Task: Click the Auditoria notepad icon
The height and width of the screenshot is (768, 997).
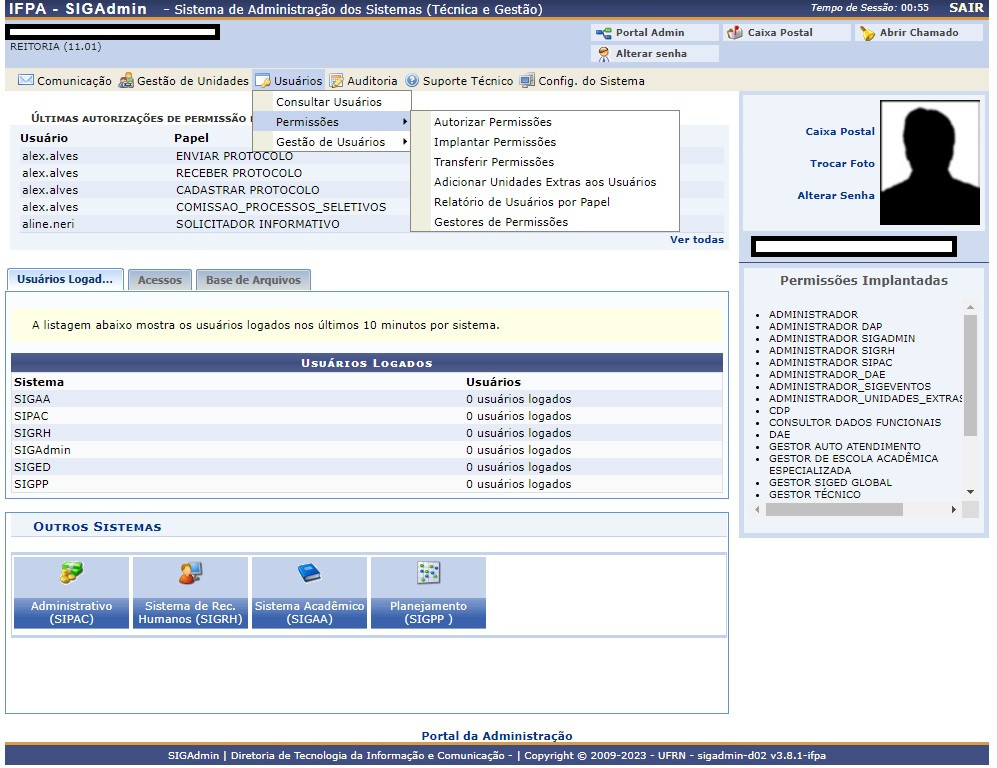Action: 336,81
